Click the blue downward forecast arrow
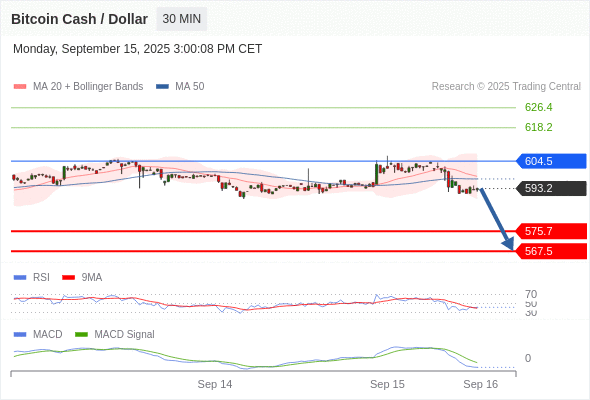This screenshot has width=590, height=400. click(x=497, y=219)
